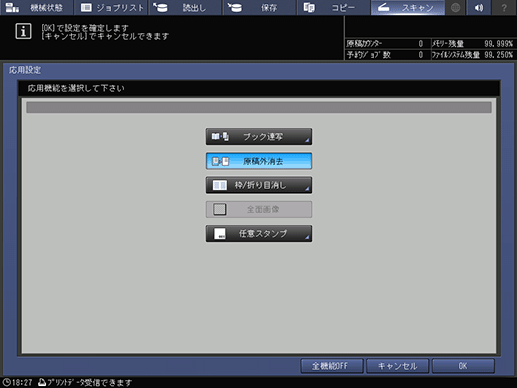517x388 pixels.
Task: Open the 読出し recall tab
Action: click(186, 7)
